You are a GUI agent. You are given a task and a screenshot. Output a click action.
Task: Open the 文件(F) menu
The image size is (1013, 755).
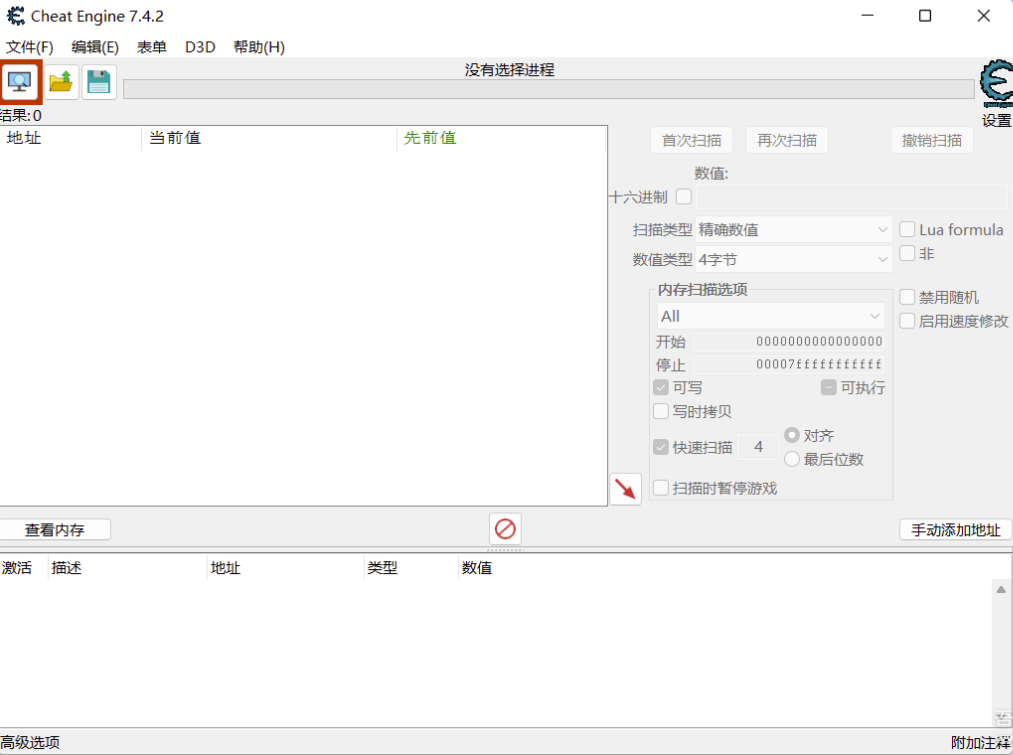click(30, 47)
